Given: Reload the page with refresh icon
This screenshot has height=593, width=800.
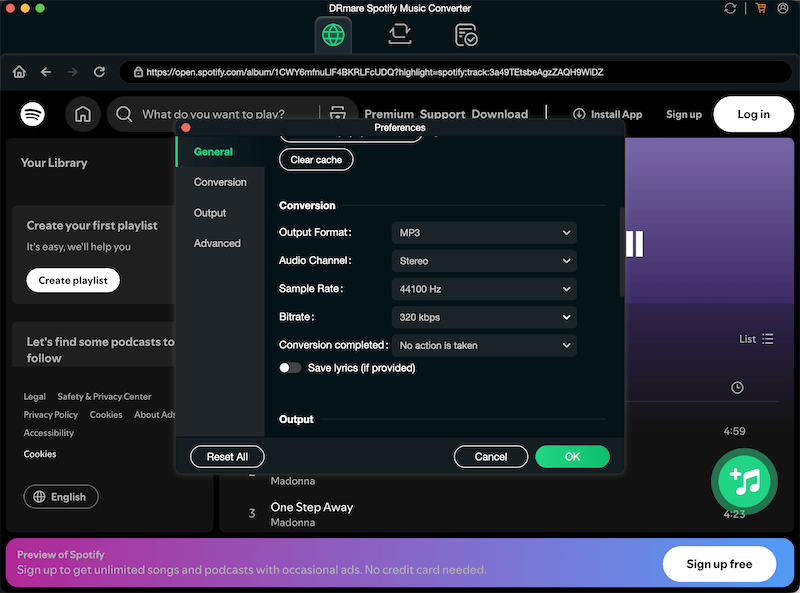Looking at the screenshot, I should point(99,72).
